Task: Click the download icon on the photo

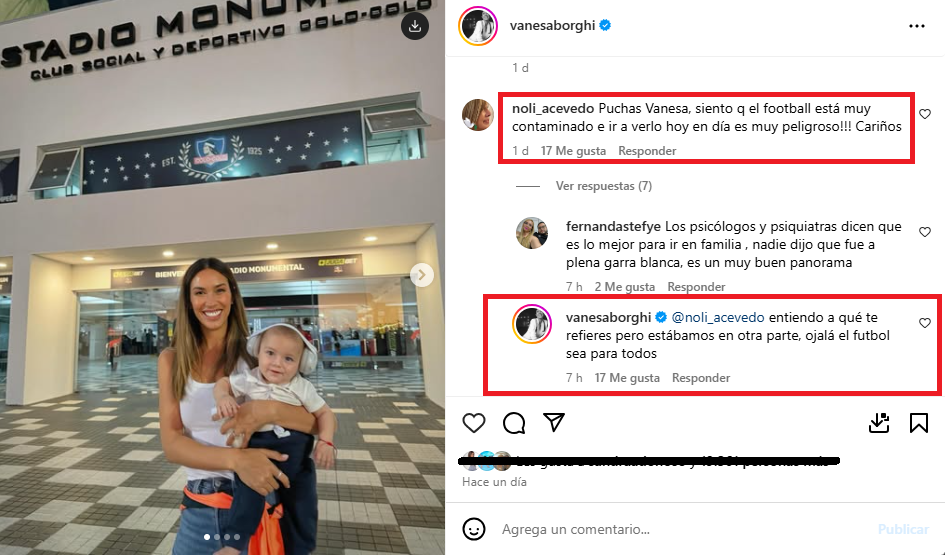Action: (415, 27)
